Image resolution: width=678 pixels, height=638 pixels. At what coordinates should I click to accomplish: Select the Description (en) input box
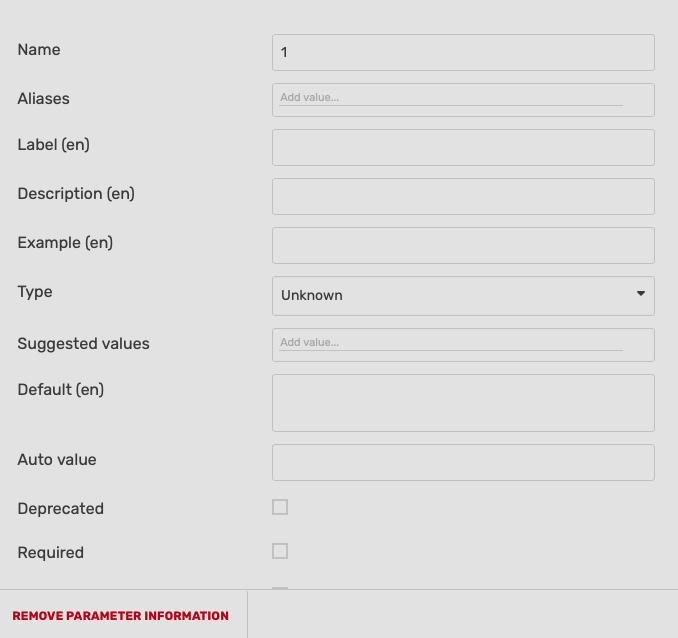pos(463,196)
